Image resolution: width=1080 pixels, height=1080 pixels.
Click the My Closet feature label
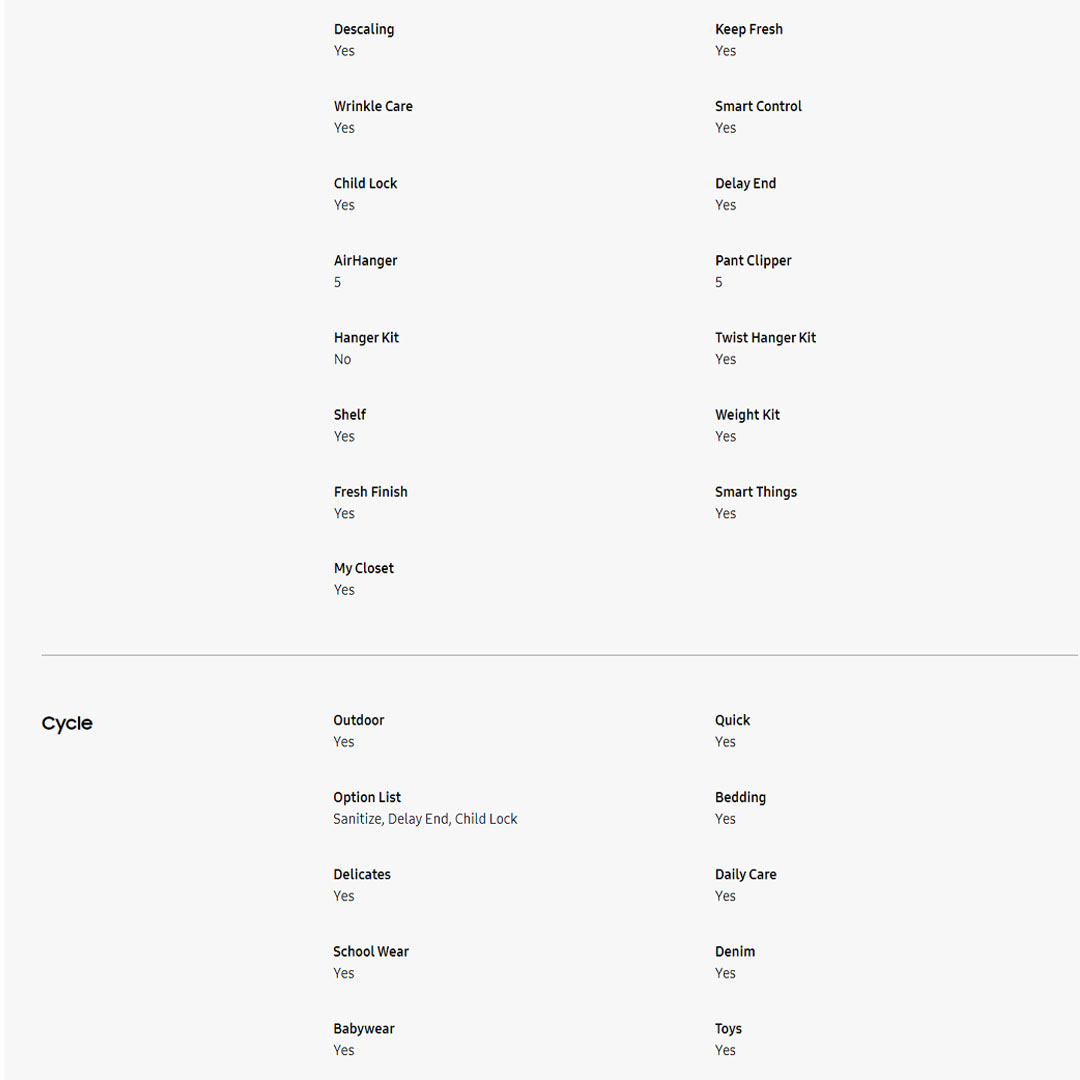(x=363, y=568)
